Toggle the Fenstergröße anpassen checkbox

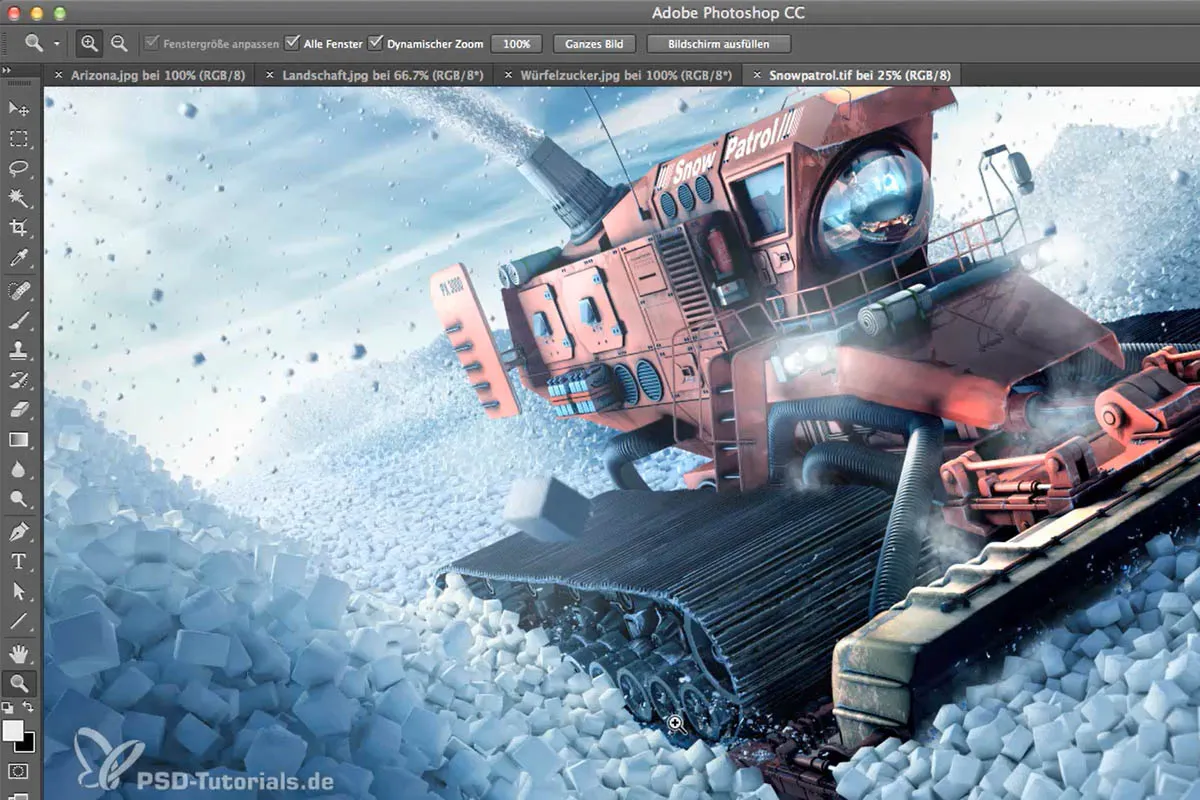(152, 44)
